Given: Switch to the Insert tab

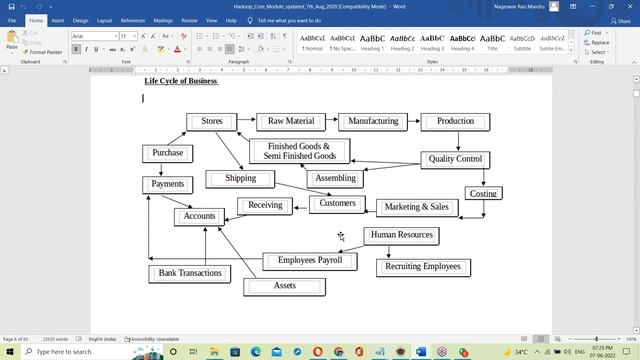Looking at the screenshot, I should (x=58, y=20).
